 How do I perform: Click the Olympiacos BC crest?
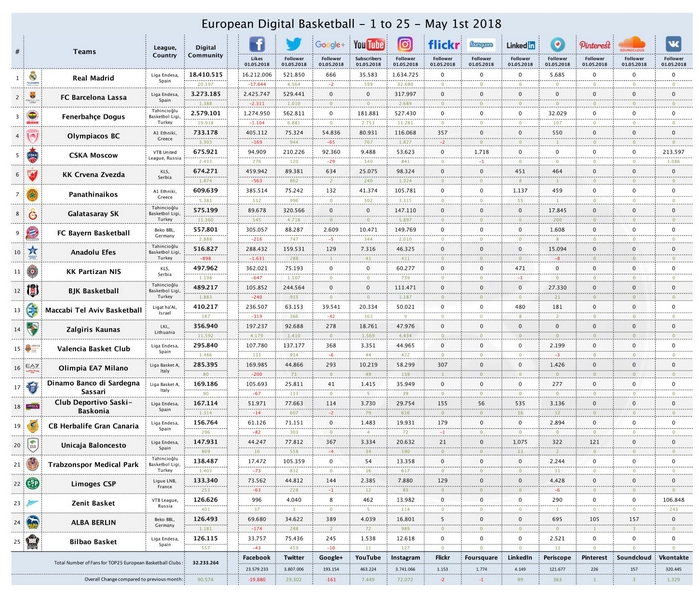point(33,136)
